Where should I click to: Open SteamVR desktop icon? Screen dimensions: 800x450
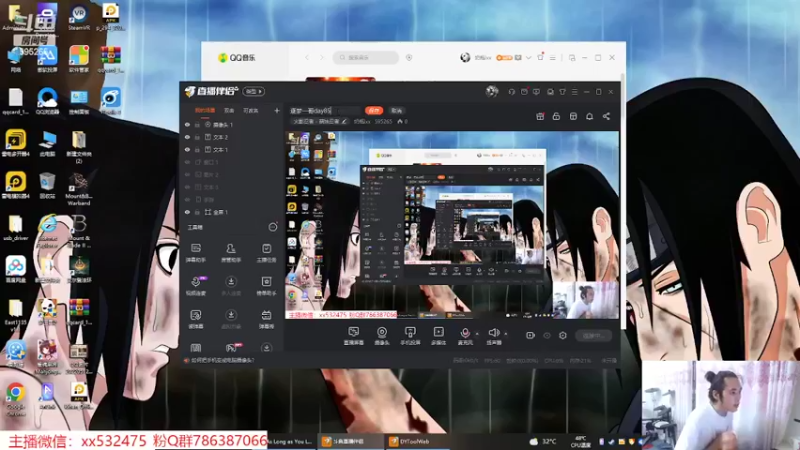click(x=79, y=17)
